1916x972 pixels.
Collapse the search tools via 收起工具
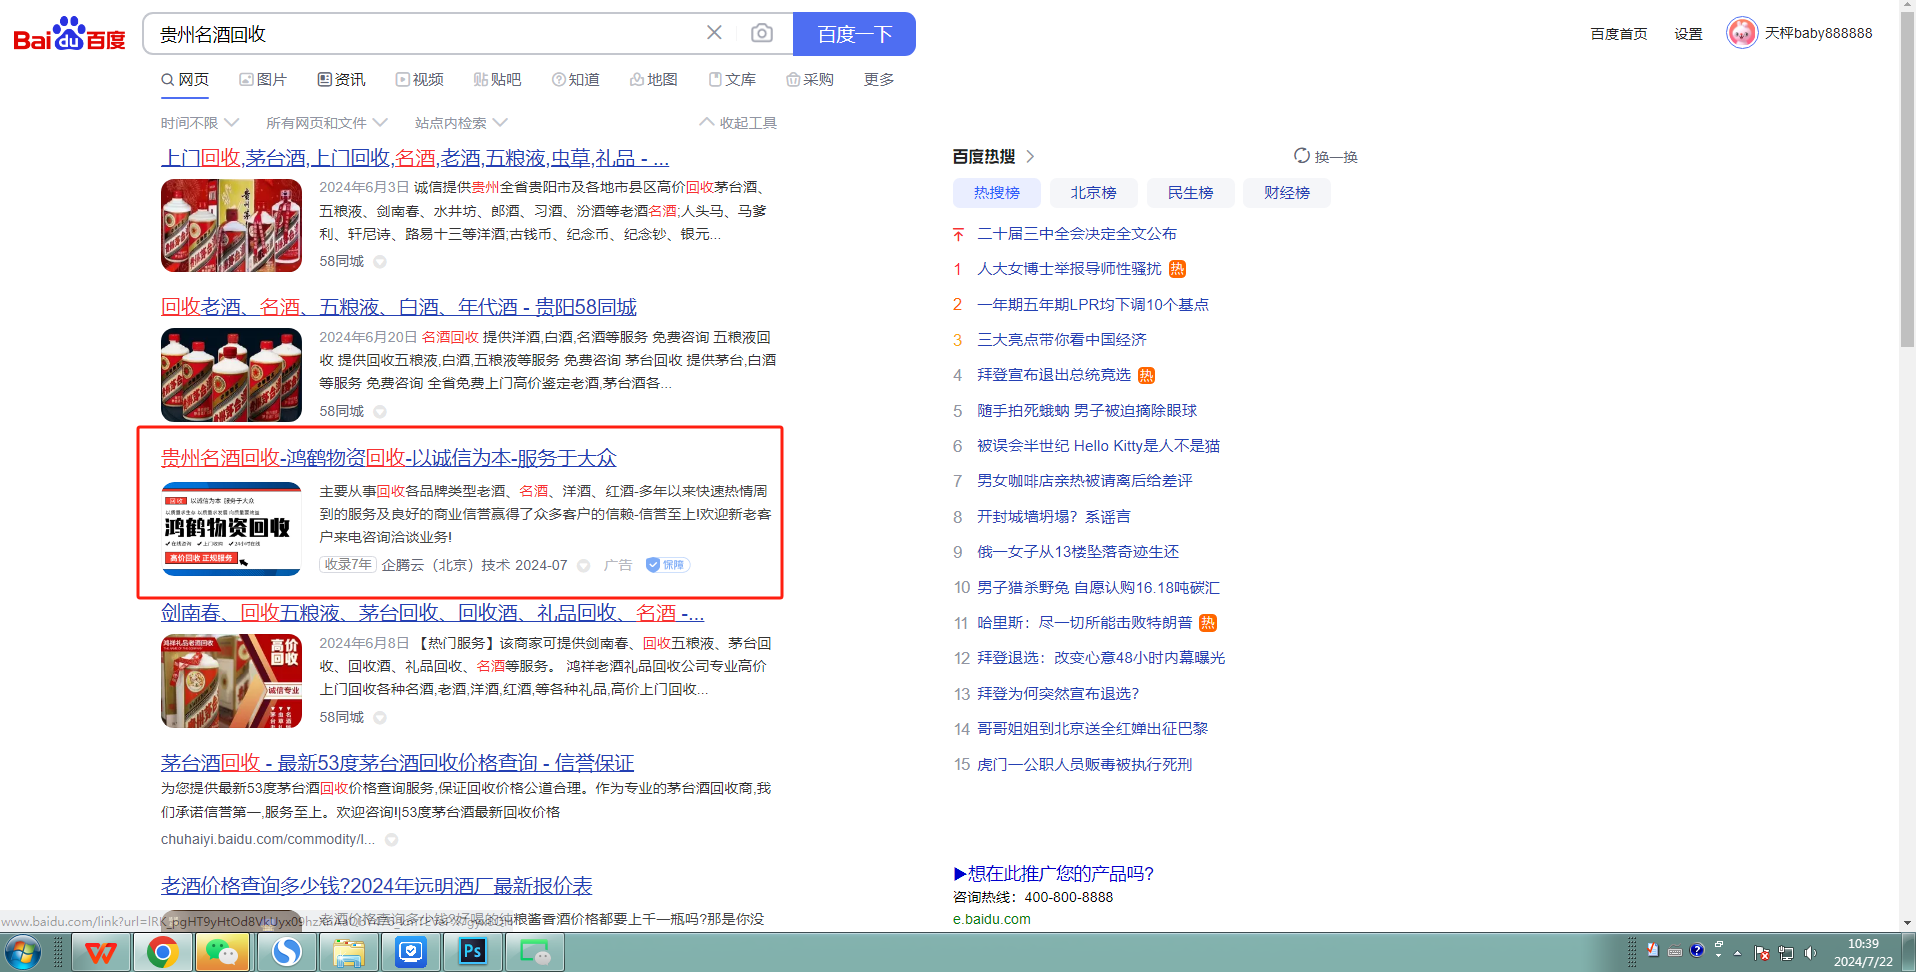click(x=738, y=123)
